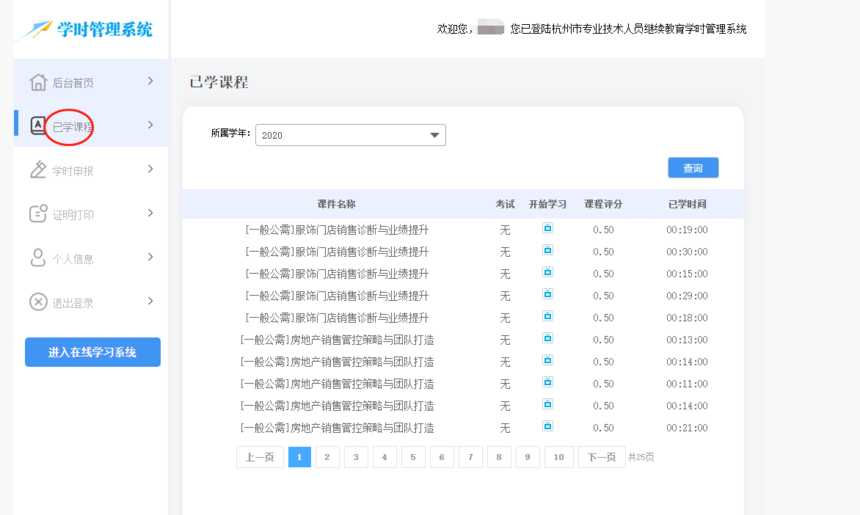Open the 后台首页 menu item
Viewport: 860px width, 515px height.
pyautogui.click(x=91, y=81)
